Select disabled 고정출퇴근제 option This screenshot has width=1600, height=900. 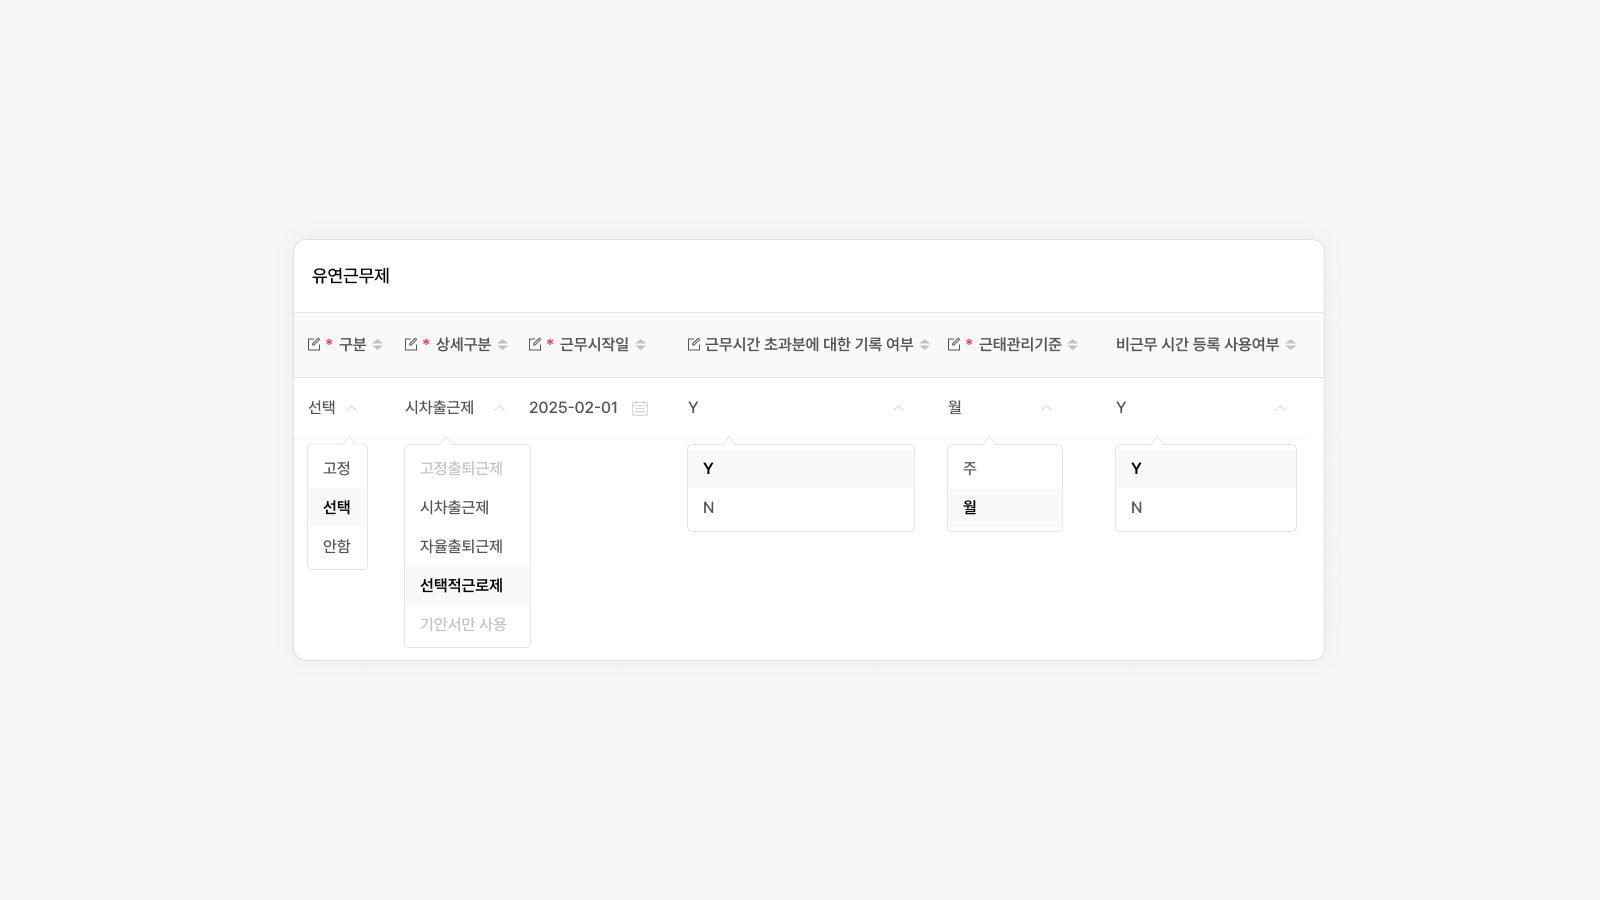tap(467, 468)
